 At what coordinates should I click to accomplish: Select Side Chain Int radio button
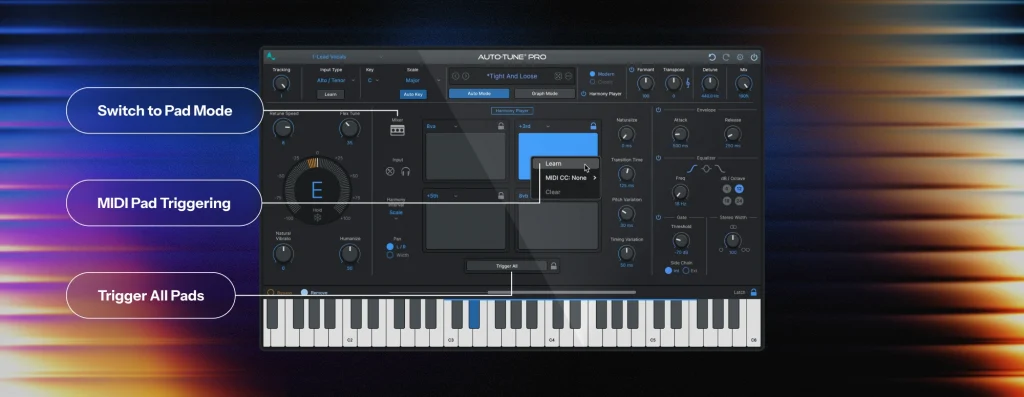pos(669,270)
